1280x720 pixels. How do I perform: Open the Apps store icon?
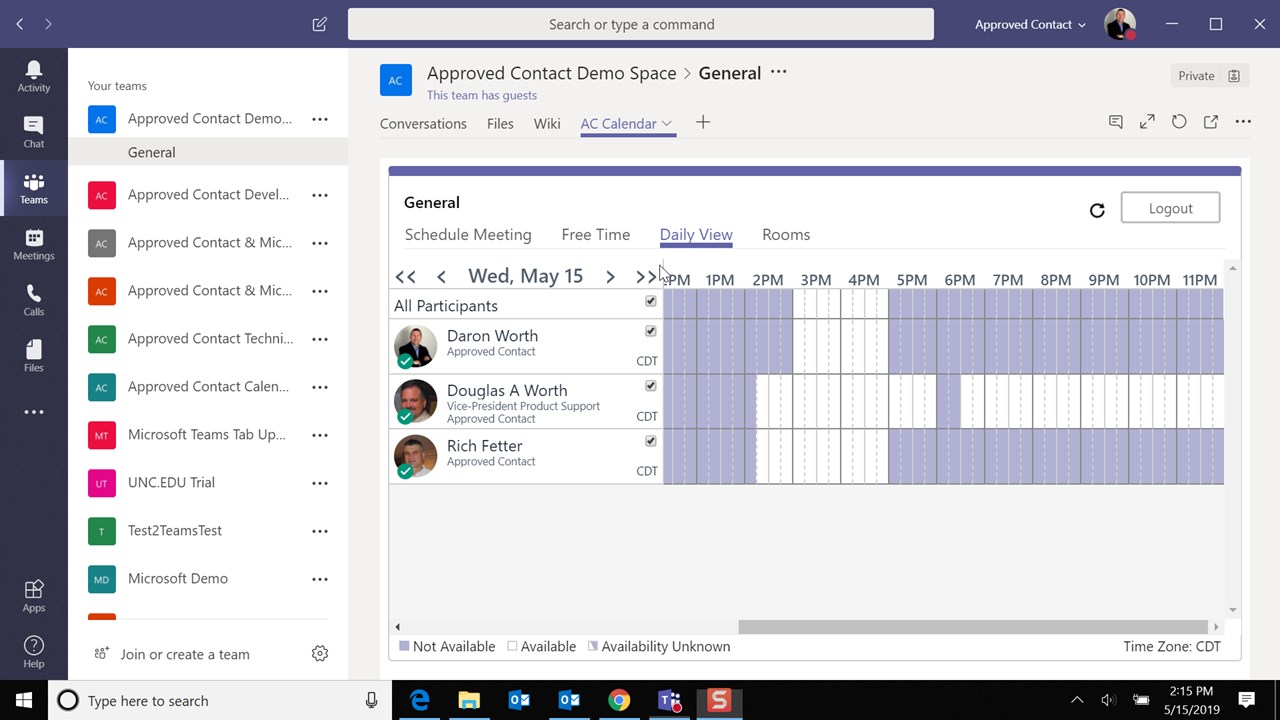pos(34,596)
